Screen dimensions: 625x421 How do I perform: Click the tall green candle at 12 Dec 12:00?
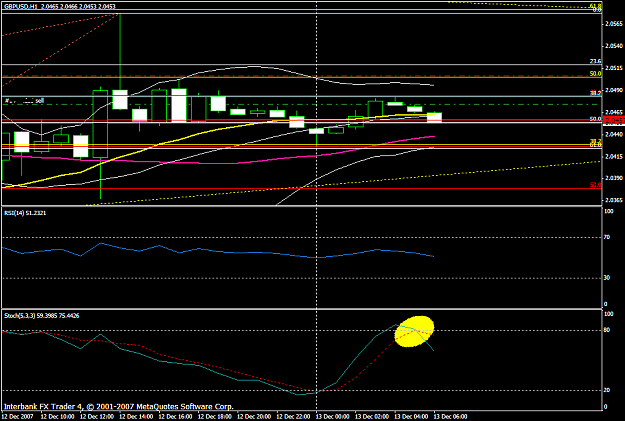coord(100,124)
